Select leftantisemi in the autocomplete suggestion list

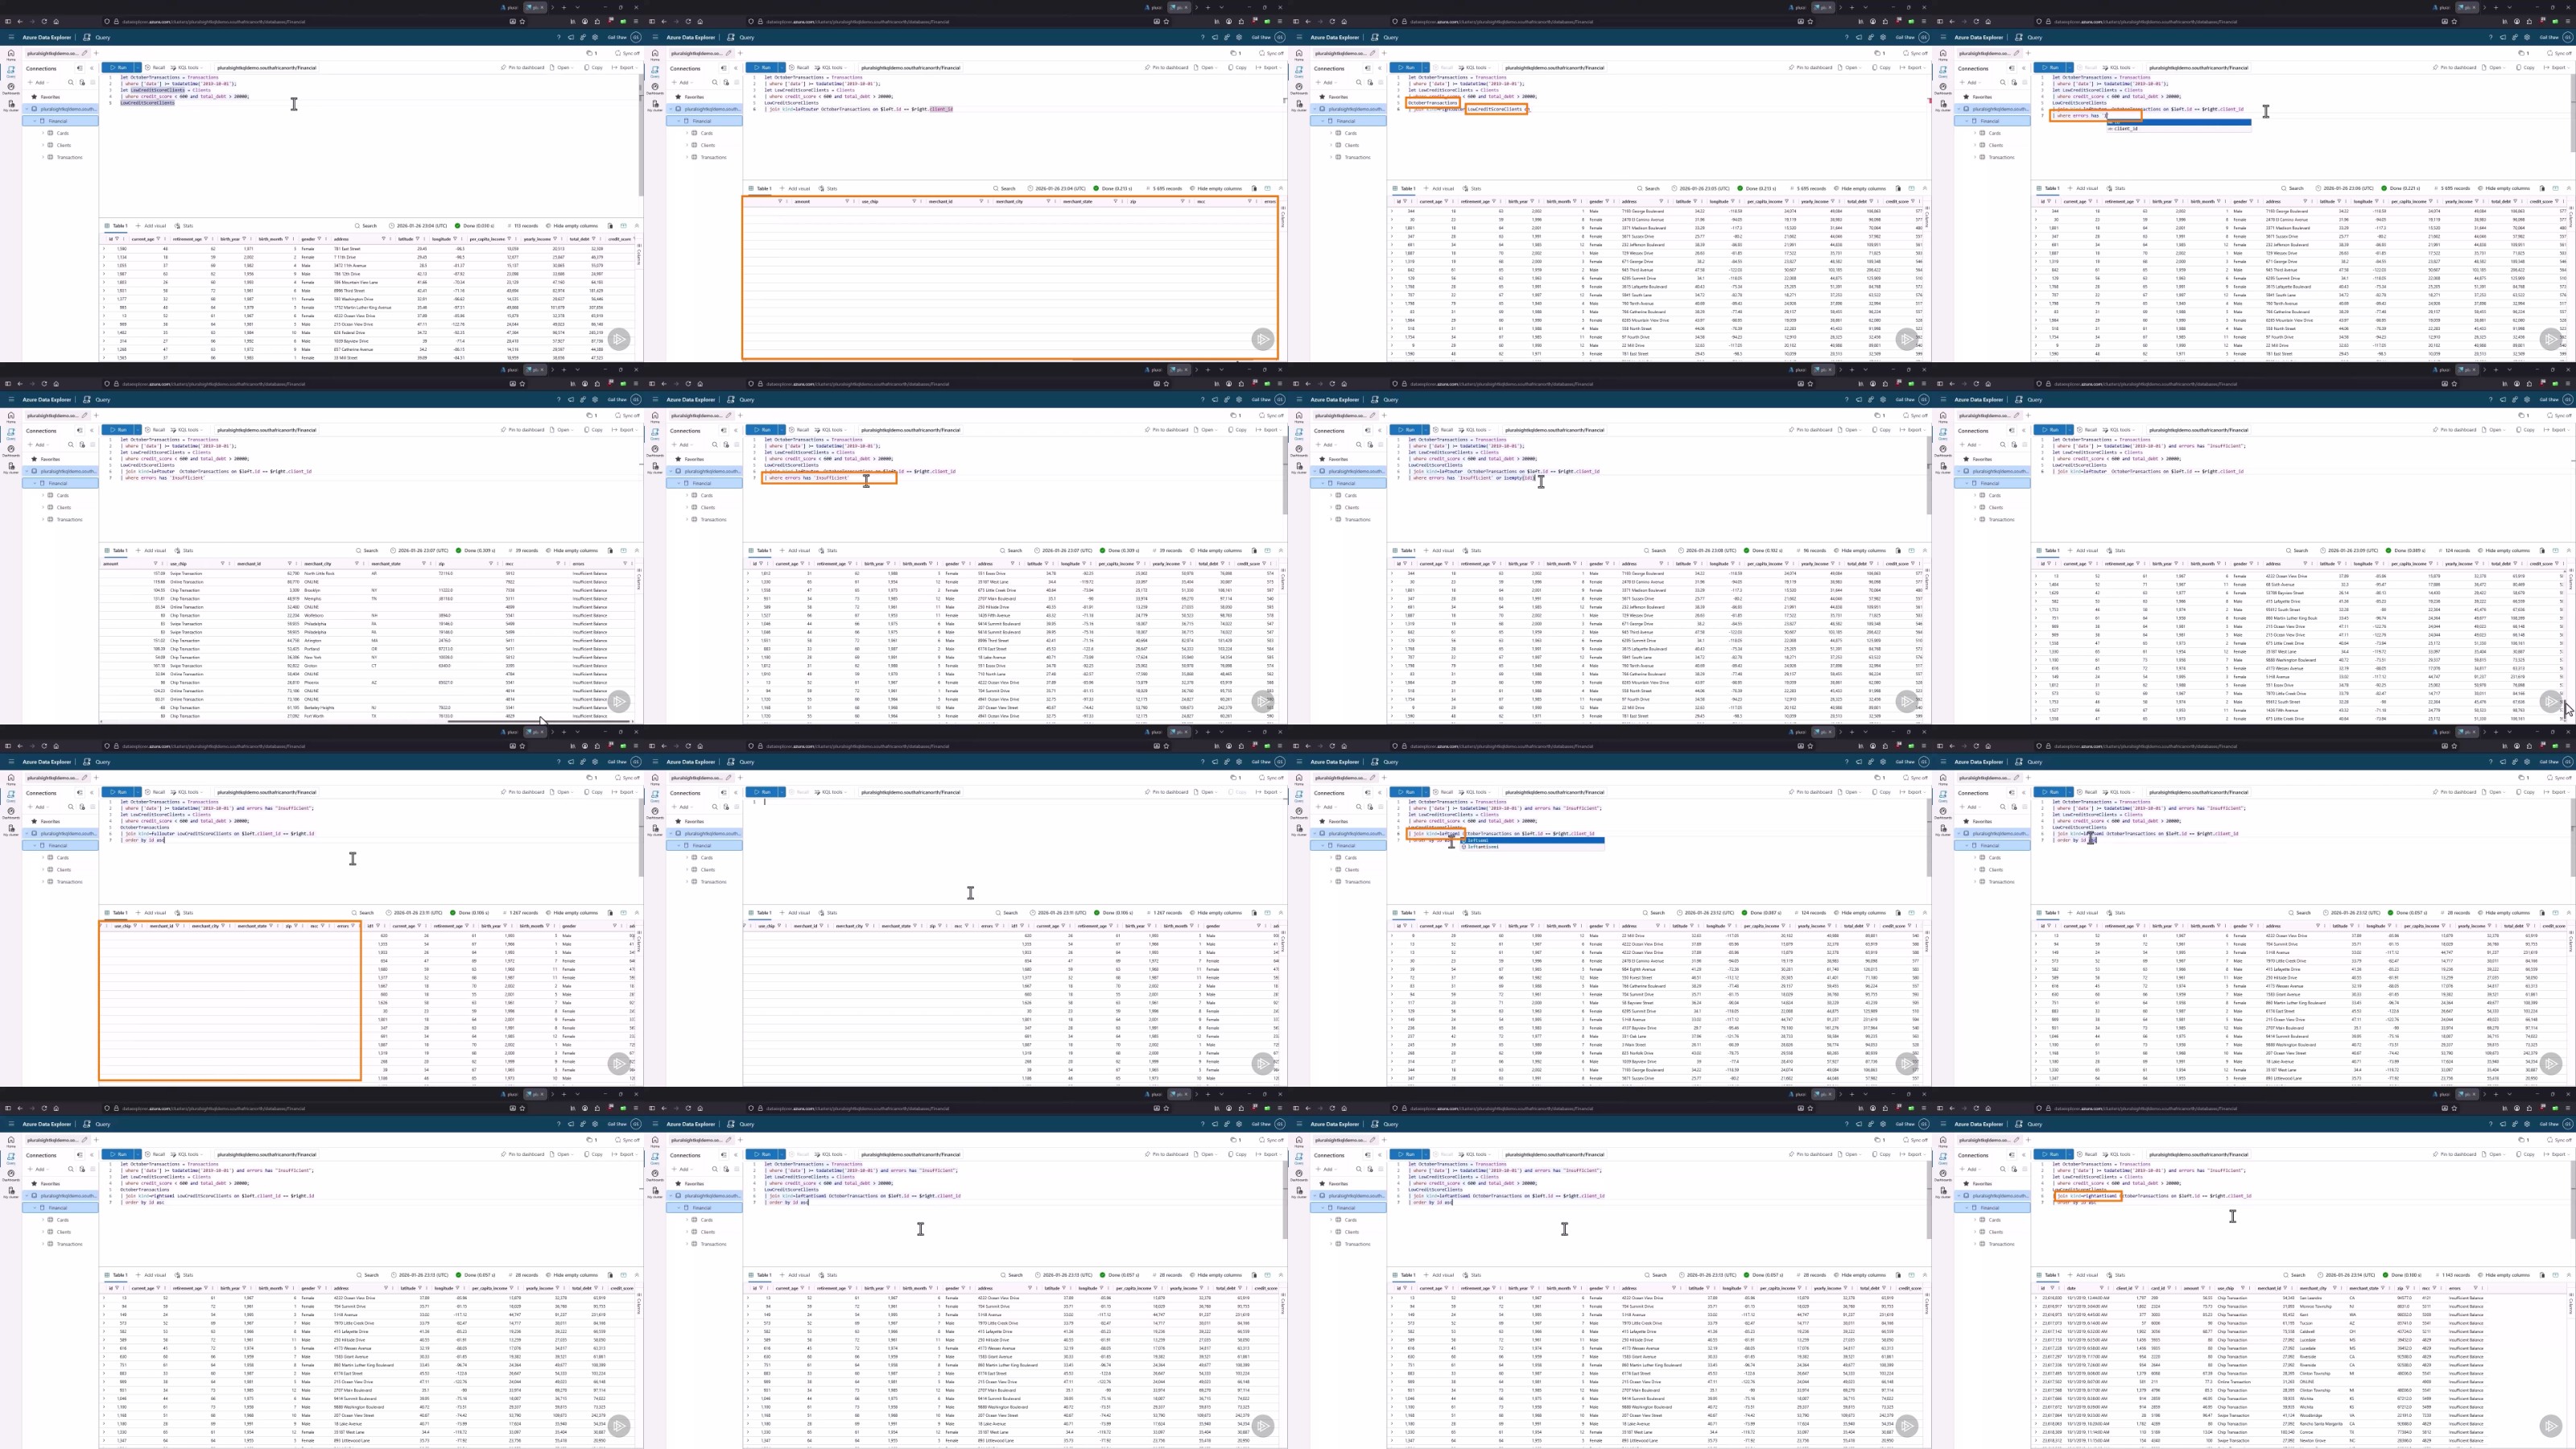click(x=1483, y=847)
